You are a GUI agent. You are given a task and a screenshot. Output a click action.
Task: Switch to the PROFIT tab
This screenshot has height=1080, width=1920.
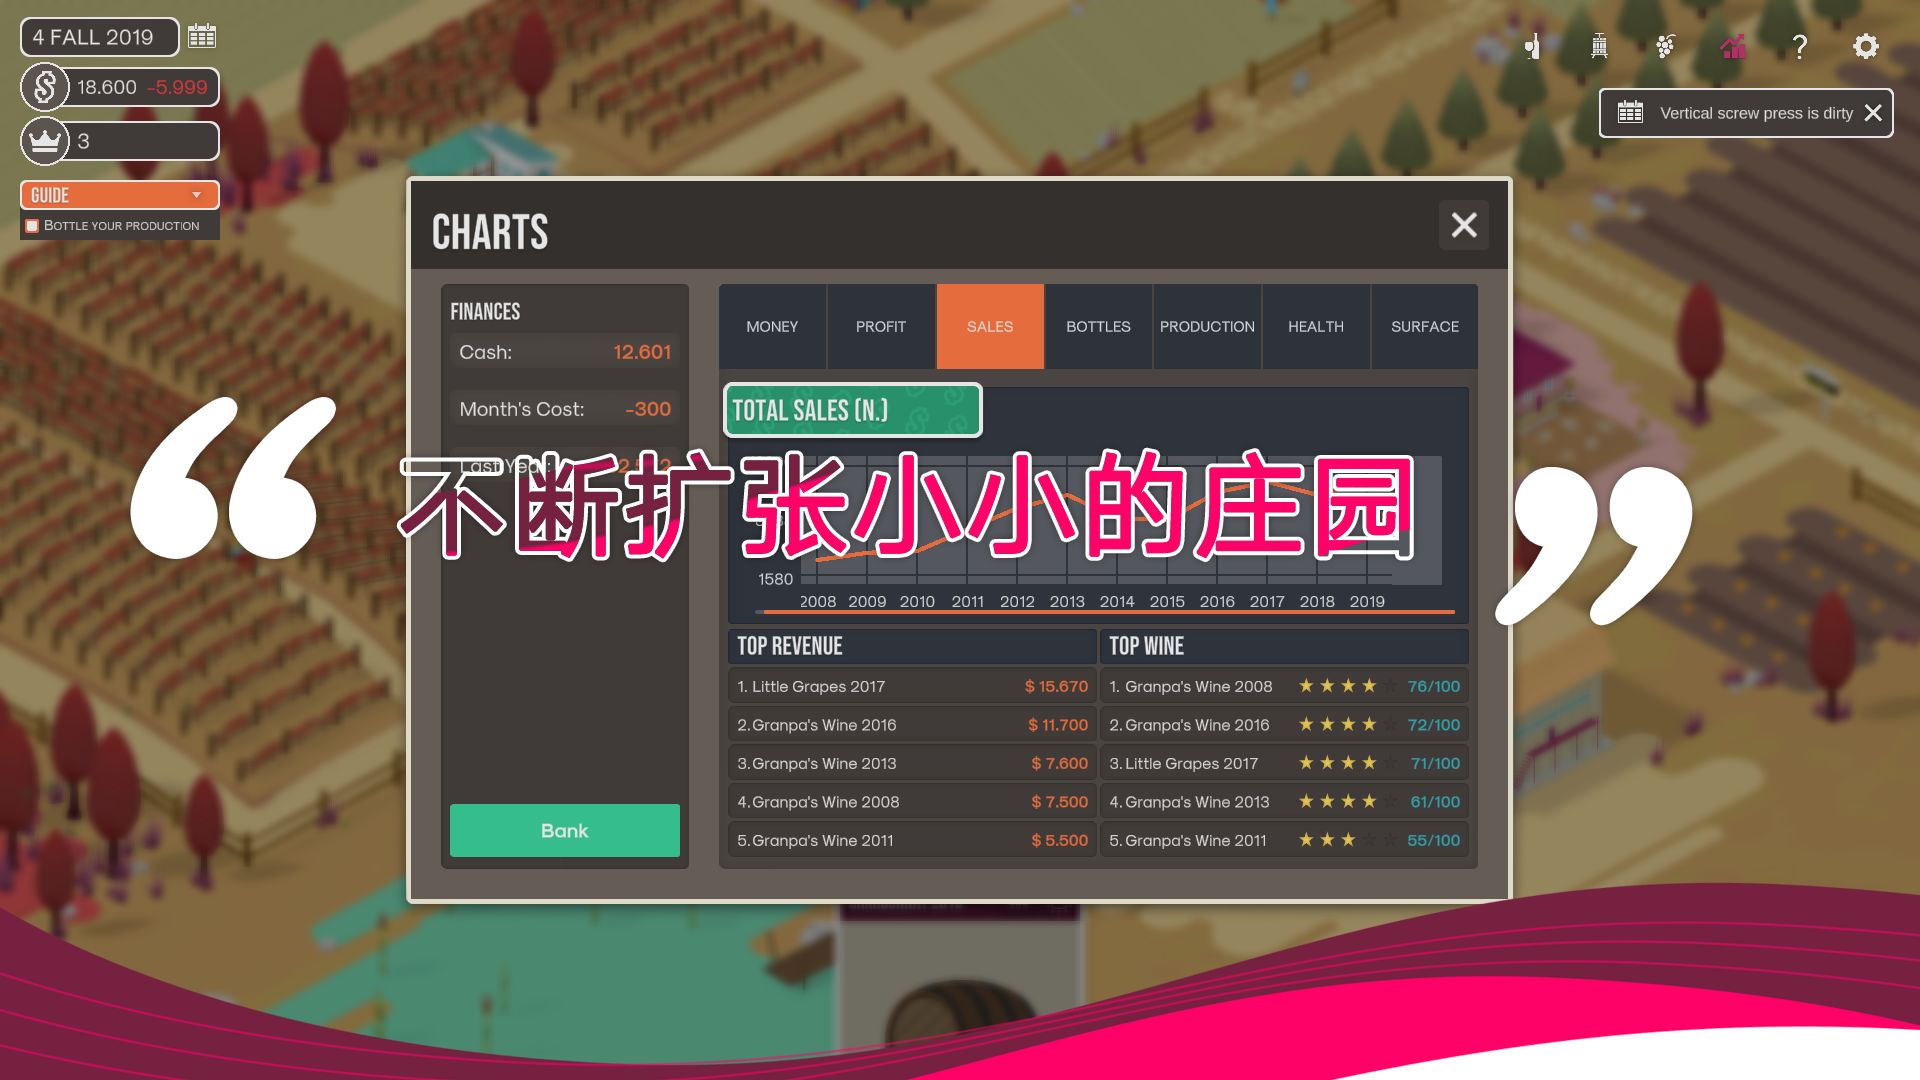(881, 326)
